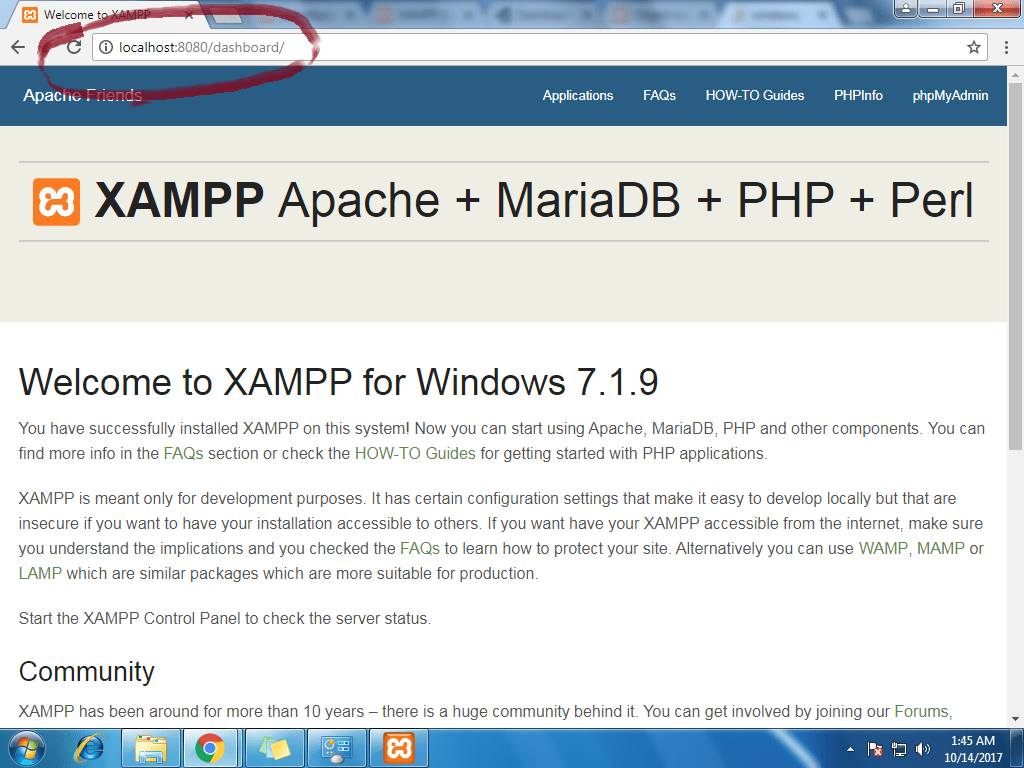This screenshot has height=768, width=1024.
Task: Show hidden tray icons arrow
Action: click(850, 749)
